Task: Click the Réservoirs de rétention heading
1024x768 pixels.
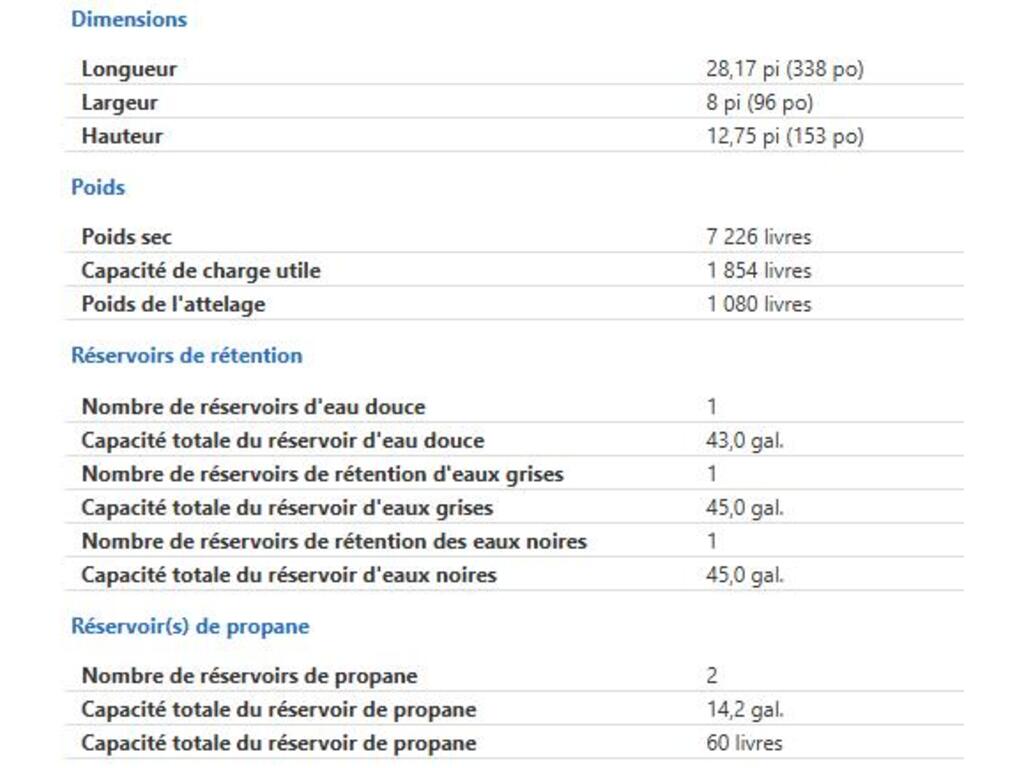Action: [x=186, y=355]
